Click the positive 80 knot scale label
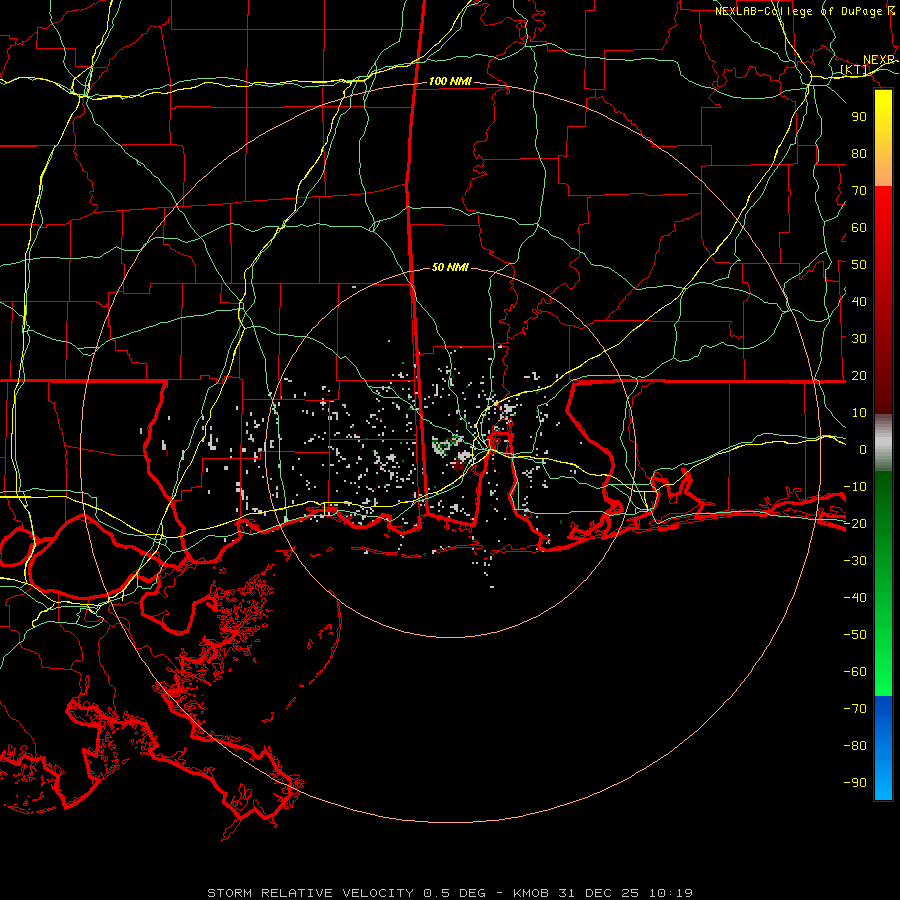Image resolution: width=900 pixels, height=900 pixels. click(859, 153)
